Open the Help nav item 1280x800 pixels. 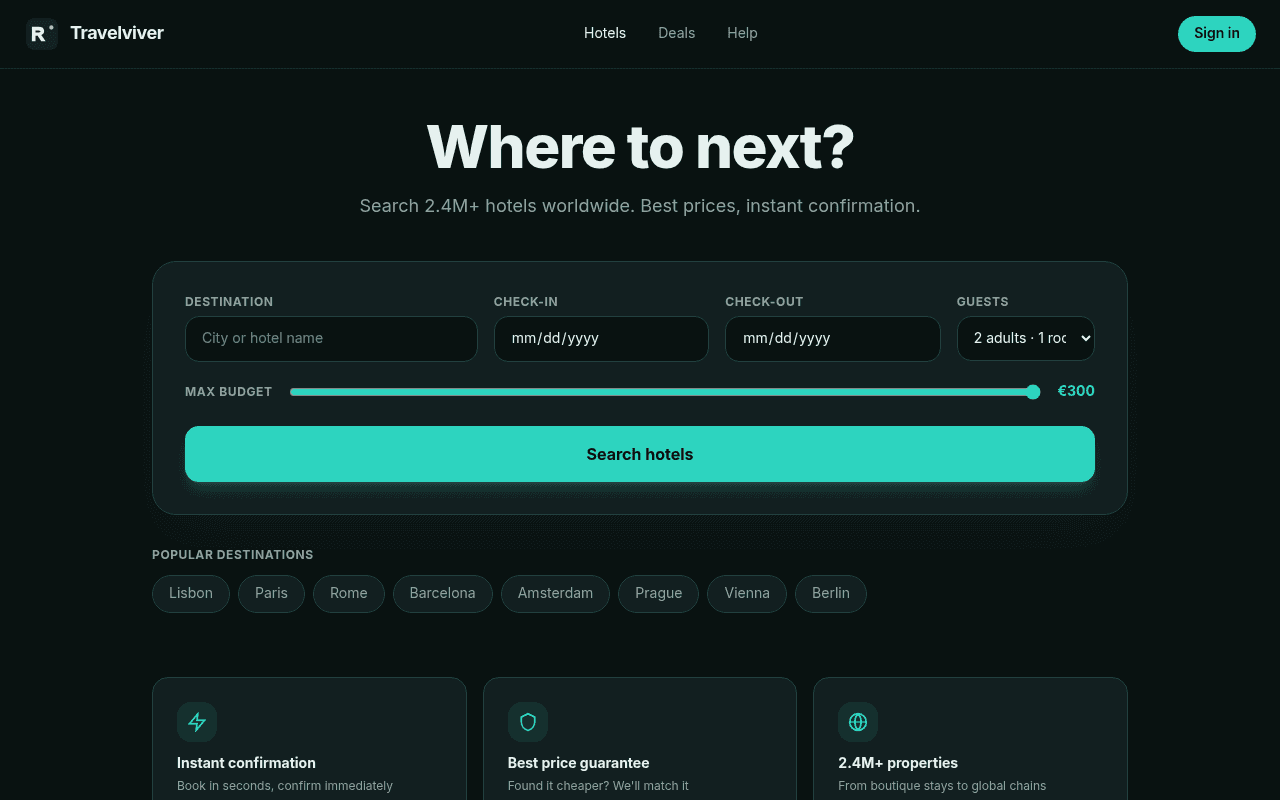[742, 33]
